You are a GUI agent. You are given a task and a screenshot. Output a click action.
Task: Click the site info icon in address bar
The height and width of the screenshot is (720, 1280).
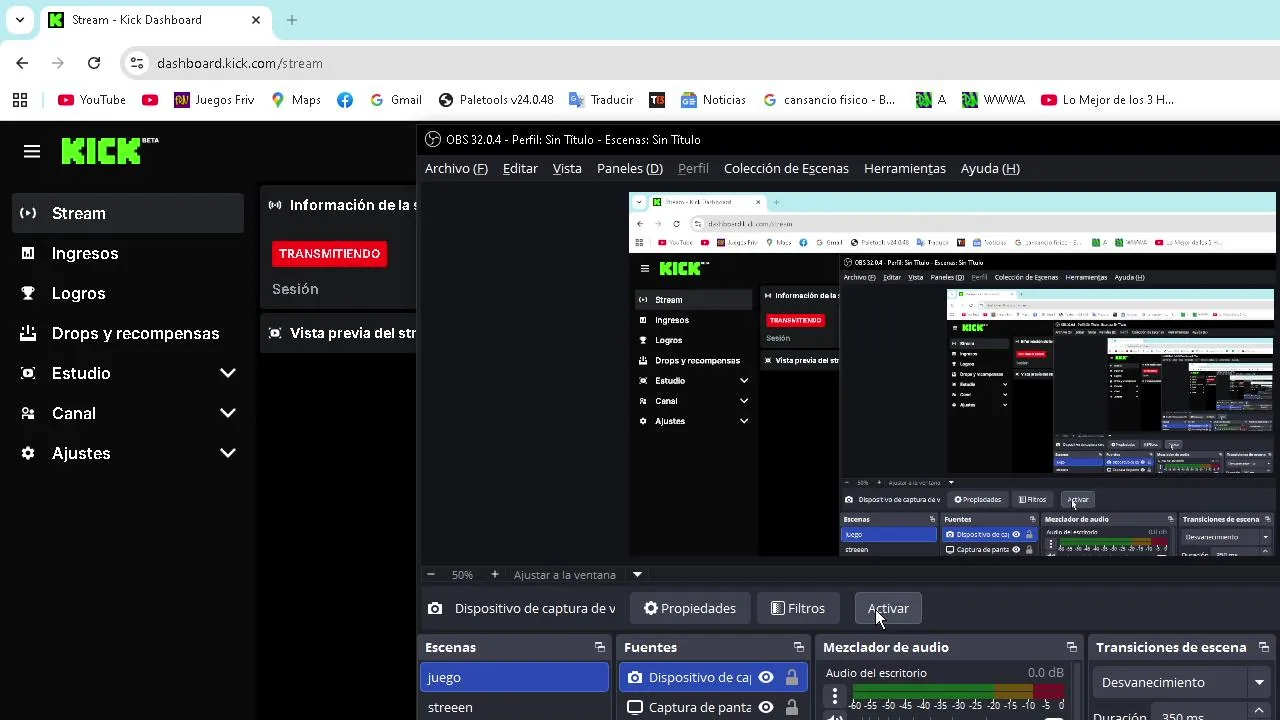137,63
